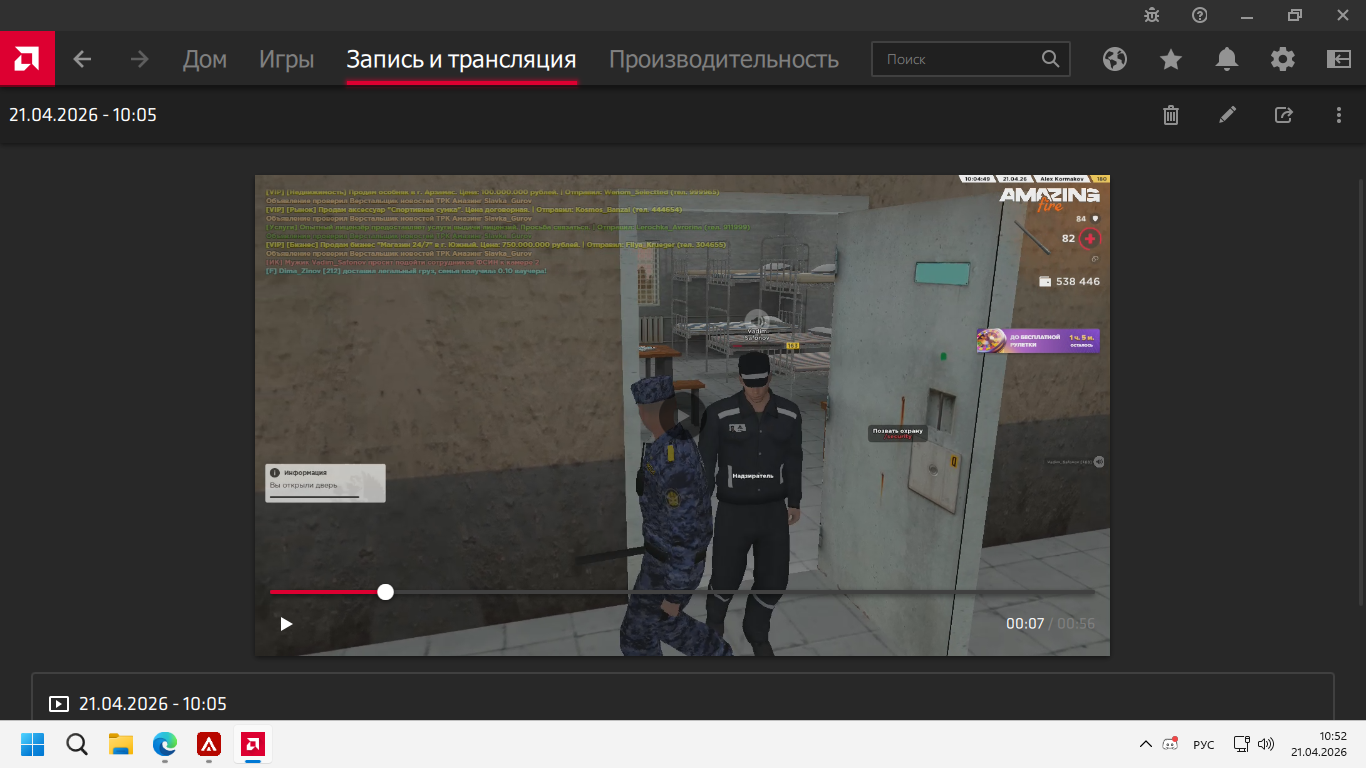Open the three-dot more options menu

[1339, 115]
